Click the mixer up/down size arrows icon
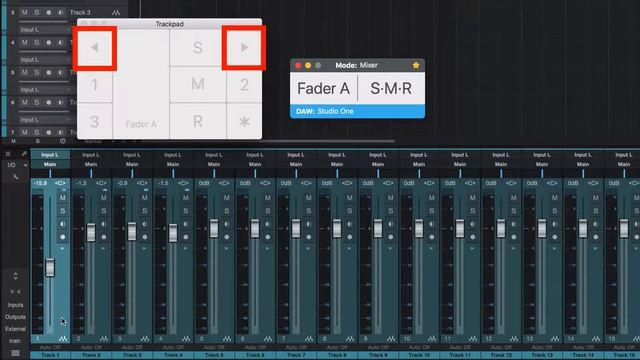Viewport: 640px width, 360px height. tap(15, 276)
